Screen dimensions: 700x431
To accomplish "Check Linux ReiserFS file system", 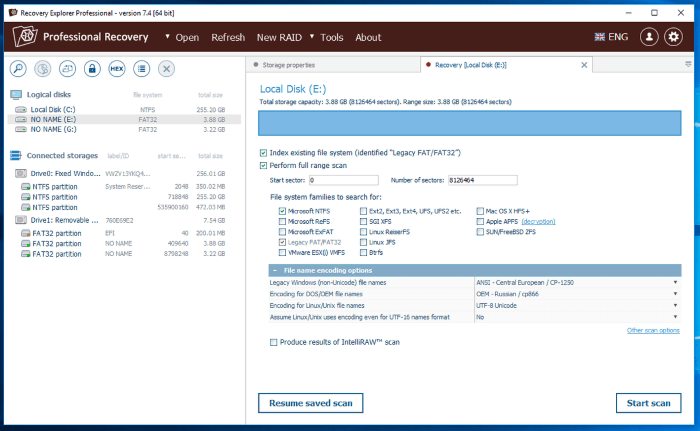I will click(363, 232).
